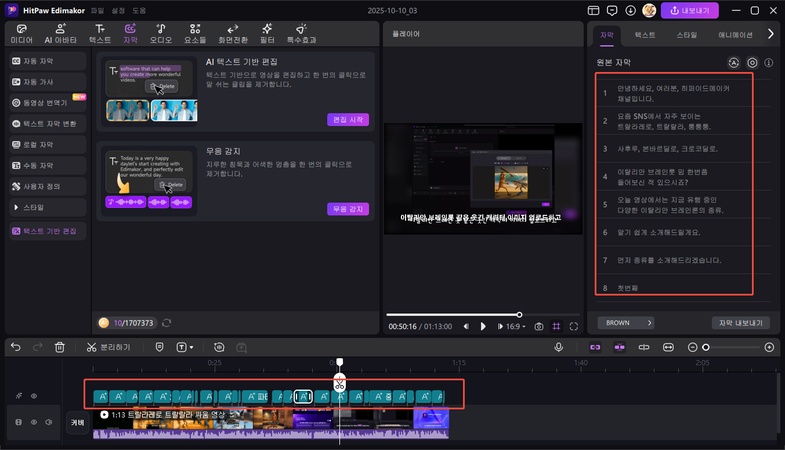Open the 16:9 aspect ratio dropdown
The height and width of the screenshot is (450, 785).
pos(514,326)
